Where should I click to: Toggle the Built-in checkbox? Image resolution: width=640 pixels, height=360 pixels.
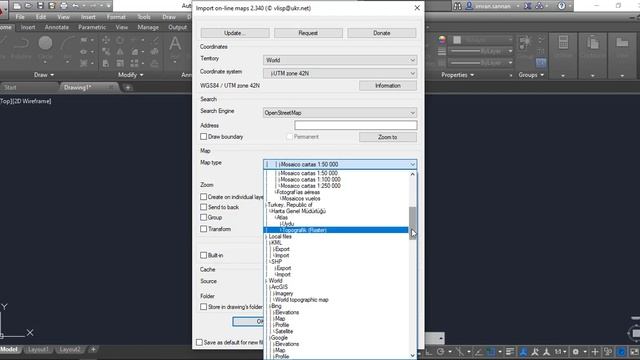point(204,255)
